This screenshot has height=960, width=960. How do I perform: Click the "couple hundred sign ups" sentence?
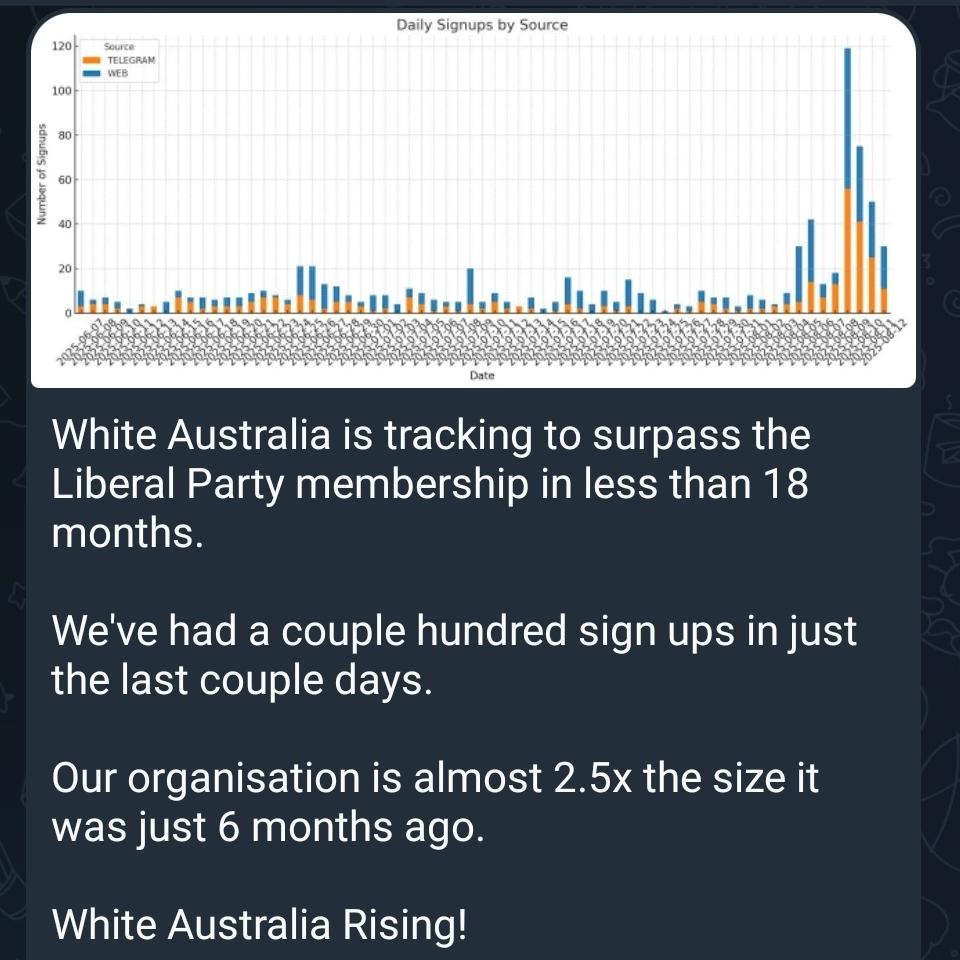click(x=455, y=631)
